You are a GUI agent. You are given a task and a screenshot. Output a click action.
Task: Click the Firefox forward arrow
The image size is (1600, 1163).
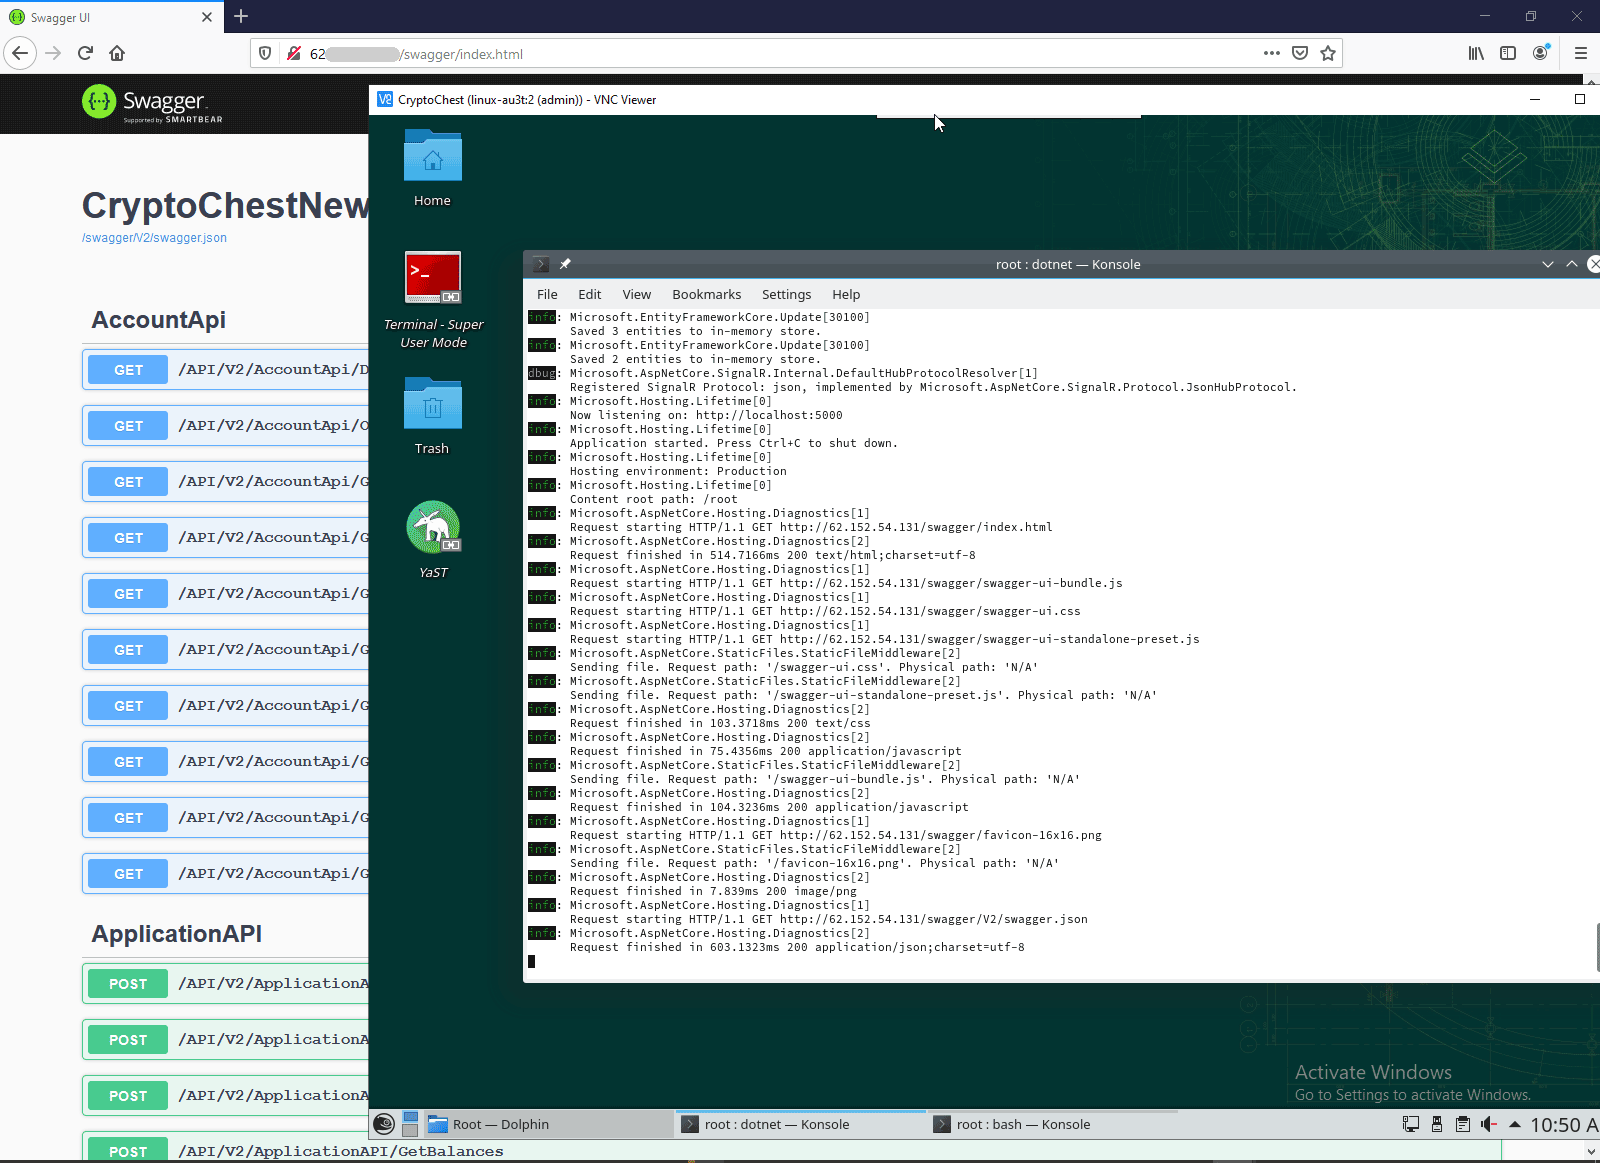tap(53, 53)
